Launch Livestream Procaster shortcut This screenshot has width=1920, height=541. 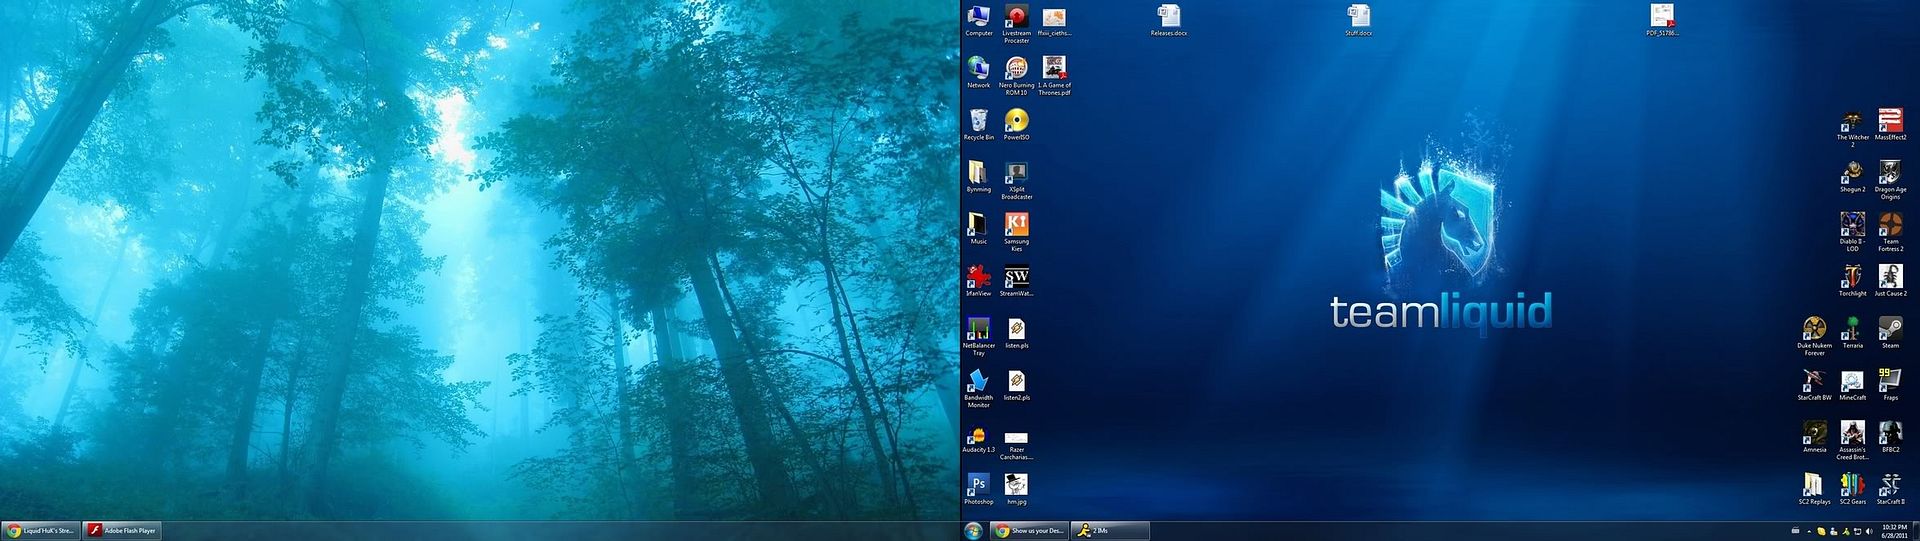(x=1016, y=24)
